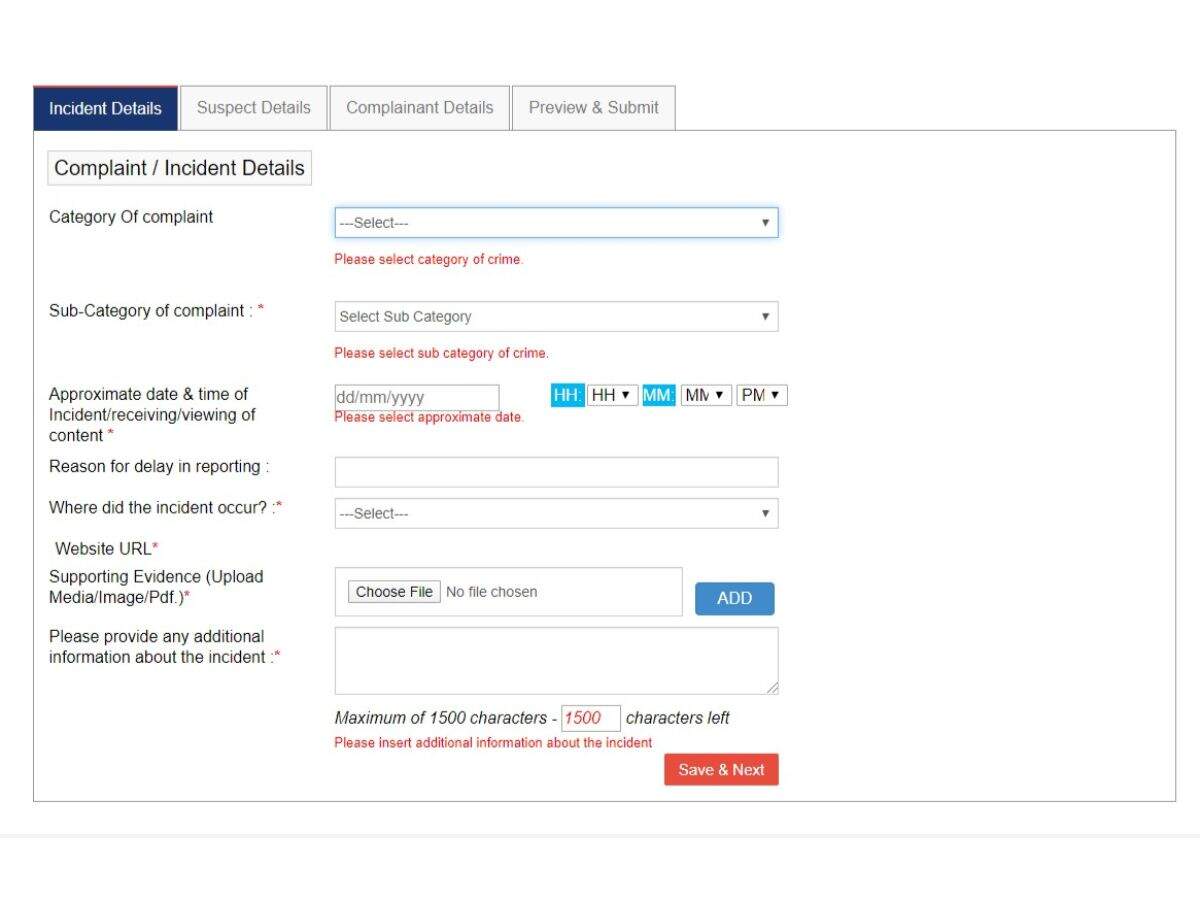Click the 'Please select category of crime' warning text
The image size is (1200, 900).
[429, 259]
